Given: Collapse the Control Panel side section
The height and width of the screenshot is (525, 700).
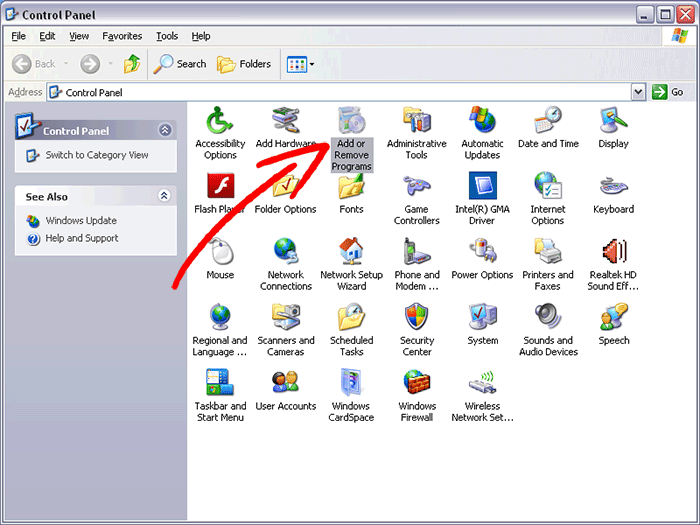Looking at the screenshot, I should click(x=165, y=130).
